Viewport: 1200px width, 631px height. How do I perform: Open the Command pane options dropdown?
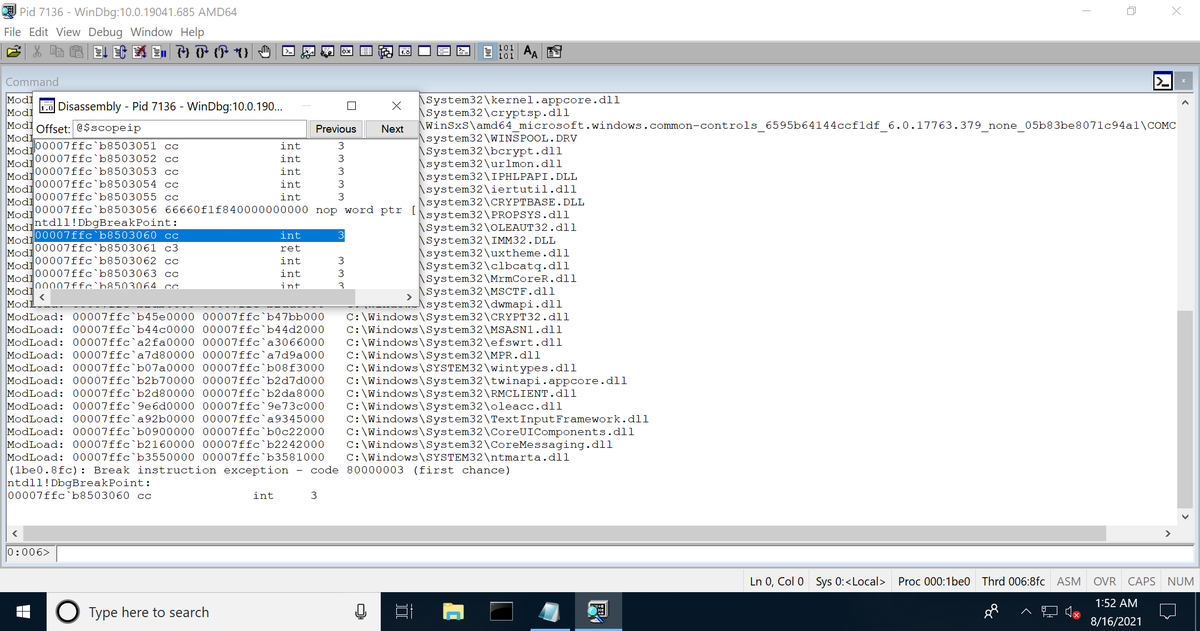(x=1162, y=79)
